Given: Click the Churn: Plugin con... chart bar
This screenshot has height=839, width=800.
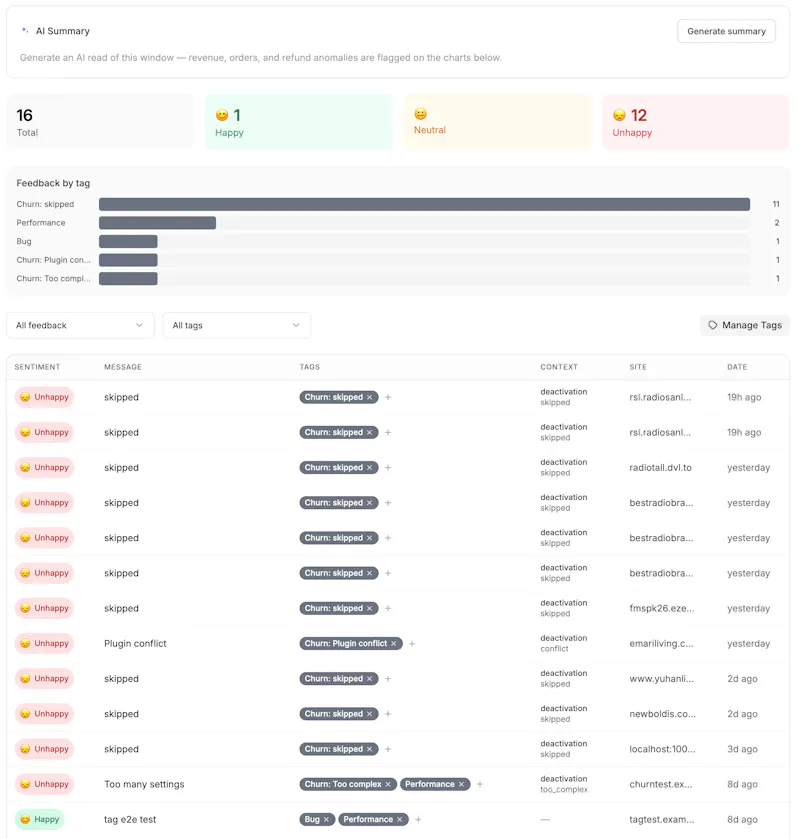Looking at the screenshot, I should click(x=128, y=260).
